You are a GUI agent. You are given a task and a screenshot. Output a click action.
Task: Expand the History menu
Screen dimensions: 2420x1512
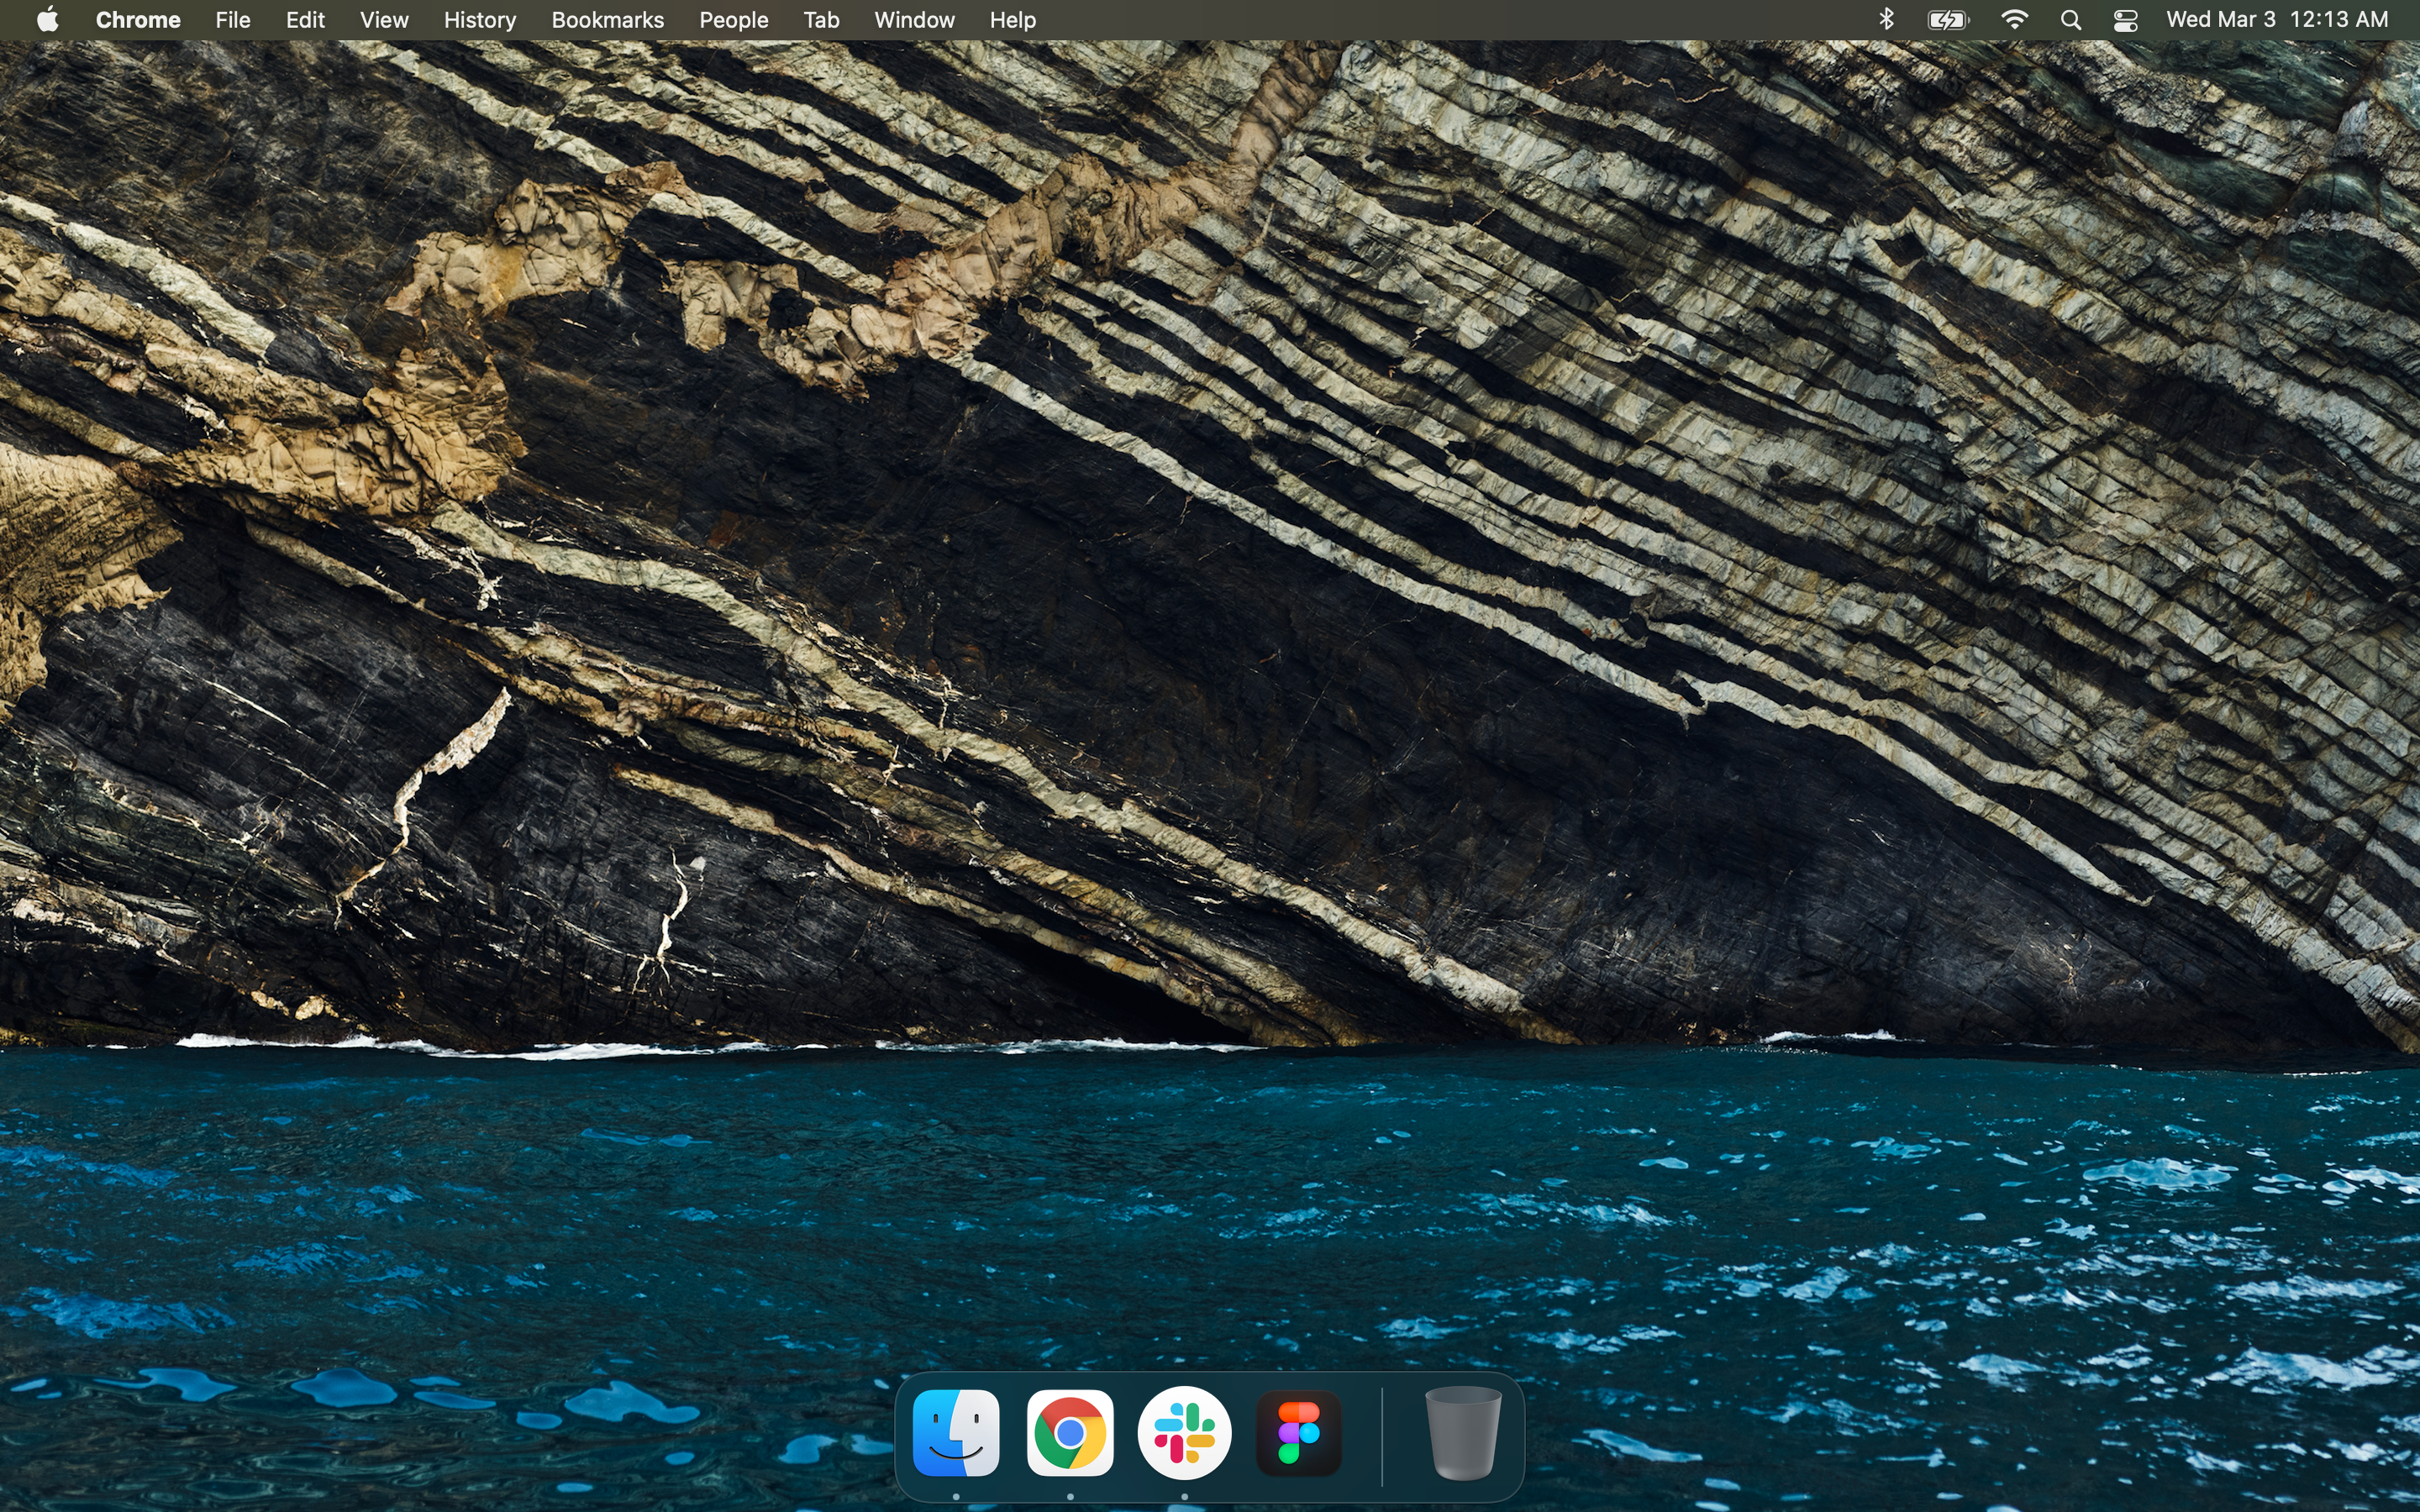pos(480,20)
